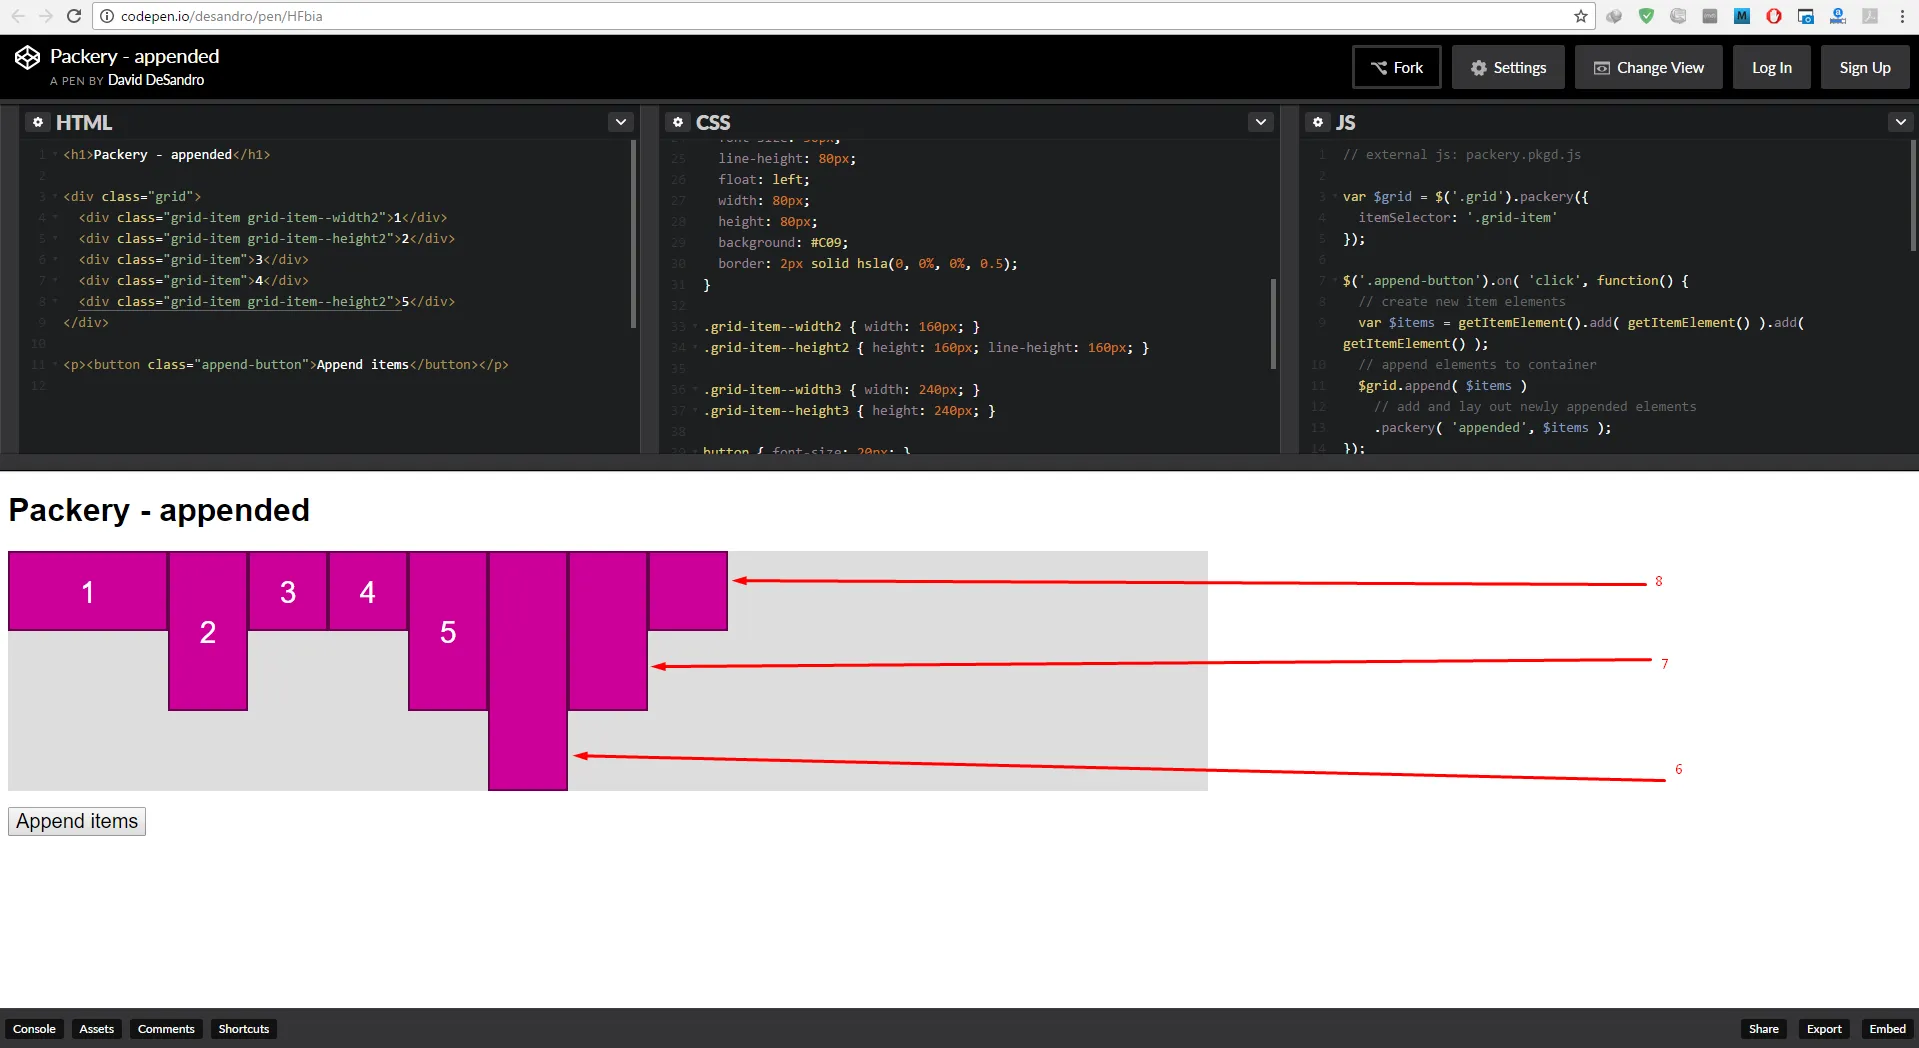Open the Chrome three-dot menu
Screen dimensions: 1919x1048
pyautogui.click(x=1902, y=16)
